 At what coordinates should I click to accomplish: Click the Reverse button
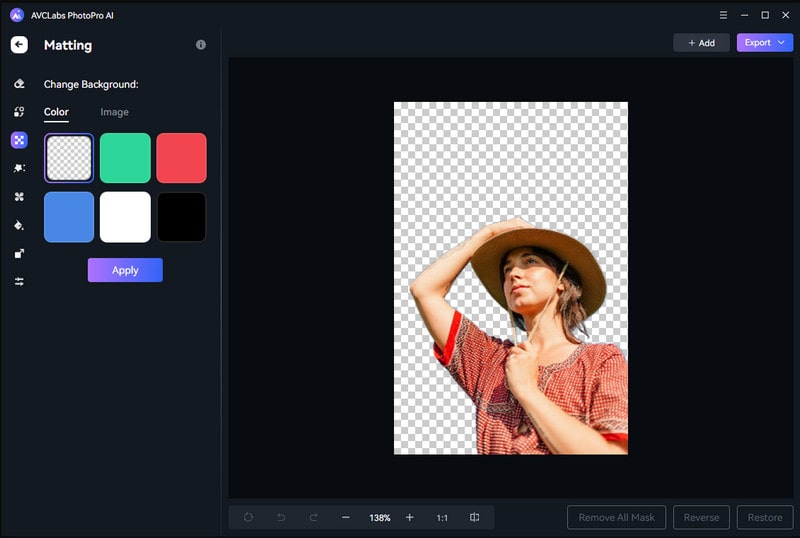click(701, 517)
